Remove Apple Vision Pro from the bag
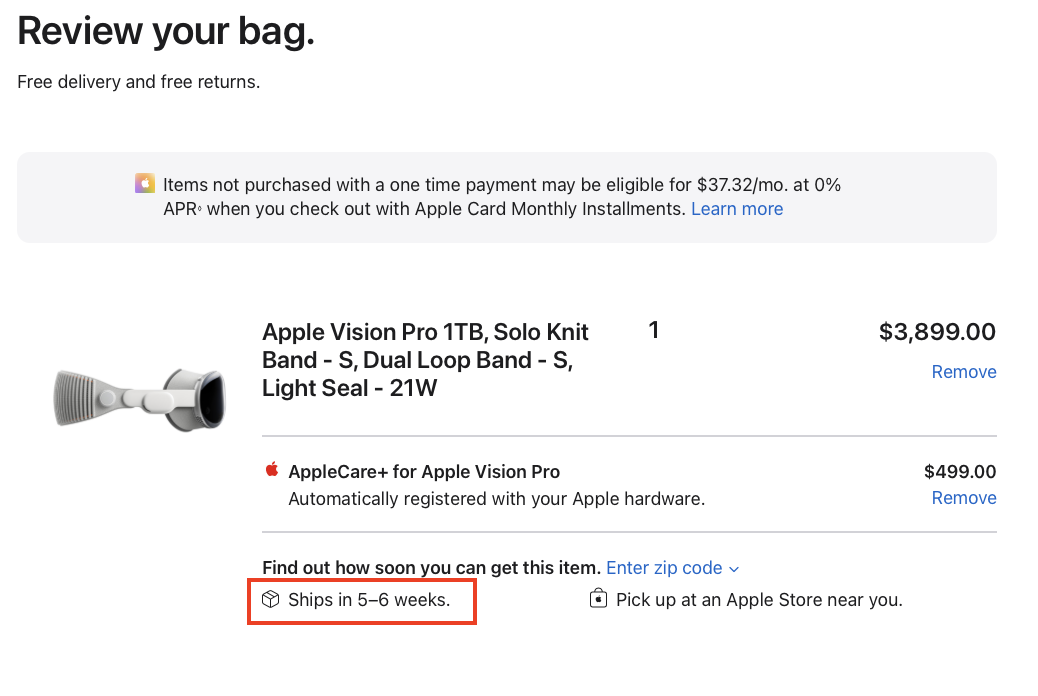Image resolution: width=1038 pixels, height=696 pixels. pos(964,372)
